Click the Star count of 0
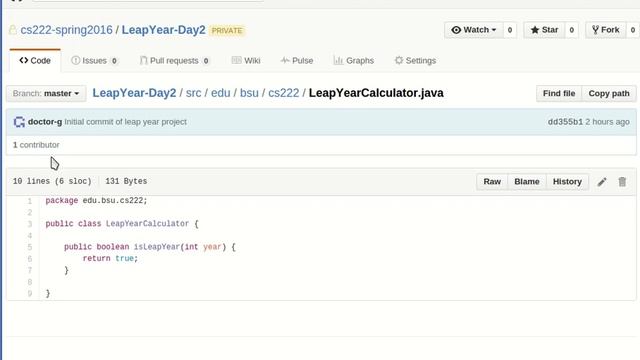The height and width of the screenshot is (360, 640). coord(571,30)
